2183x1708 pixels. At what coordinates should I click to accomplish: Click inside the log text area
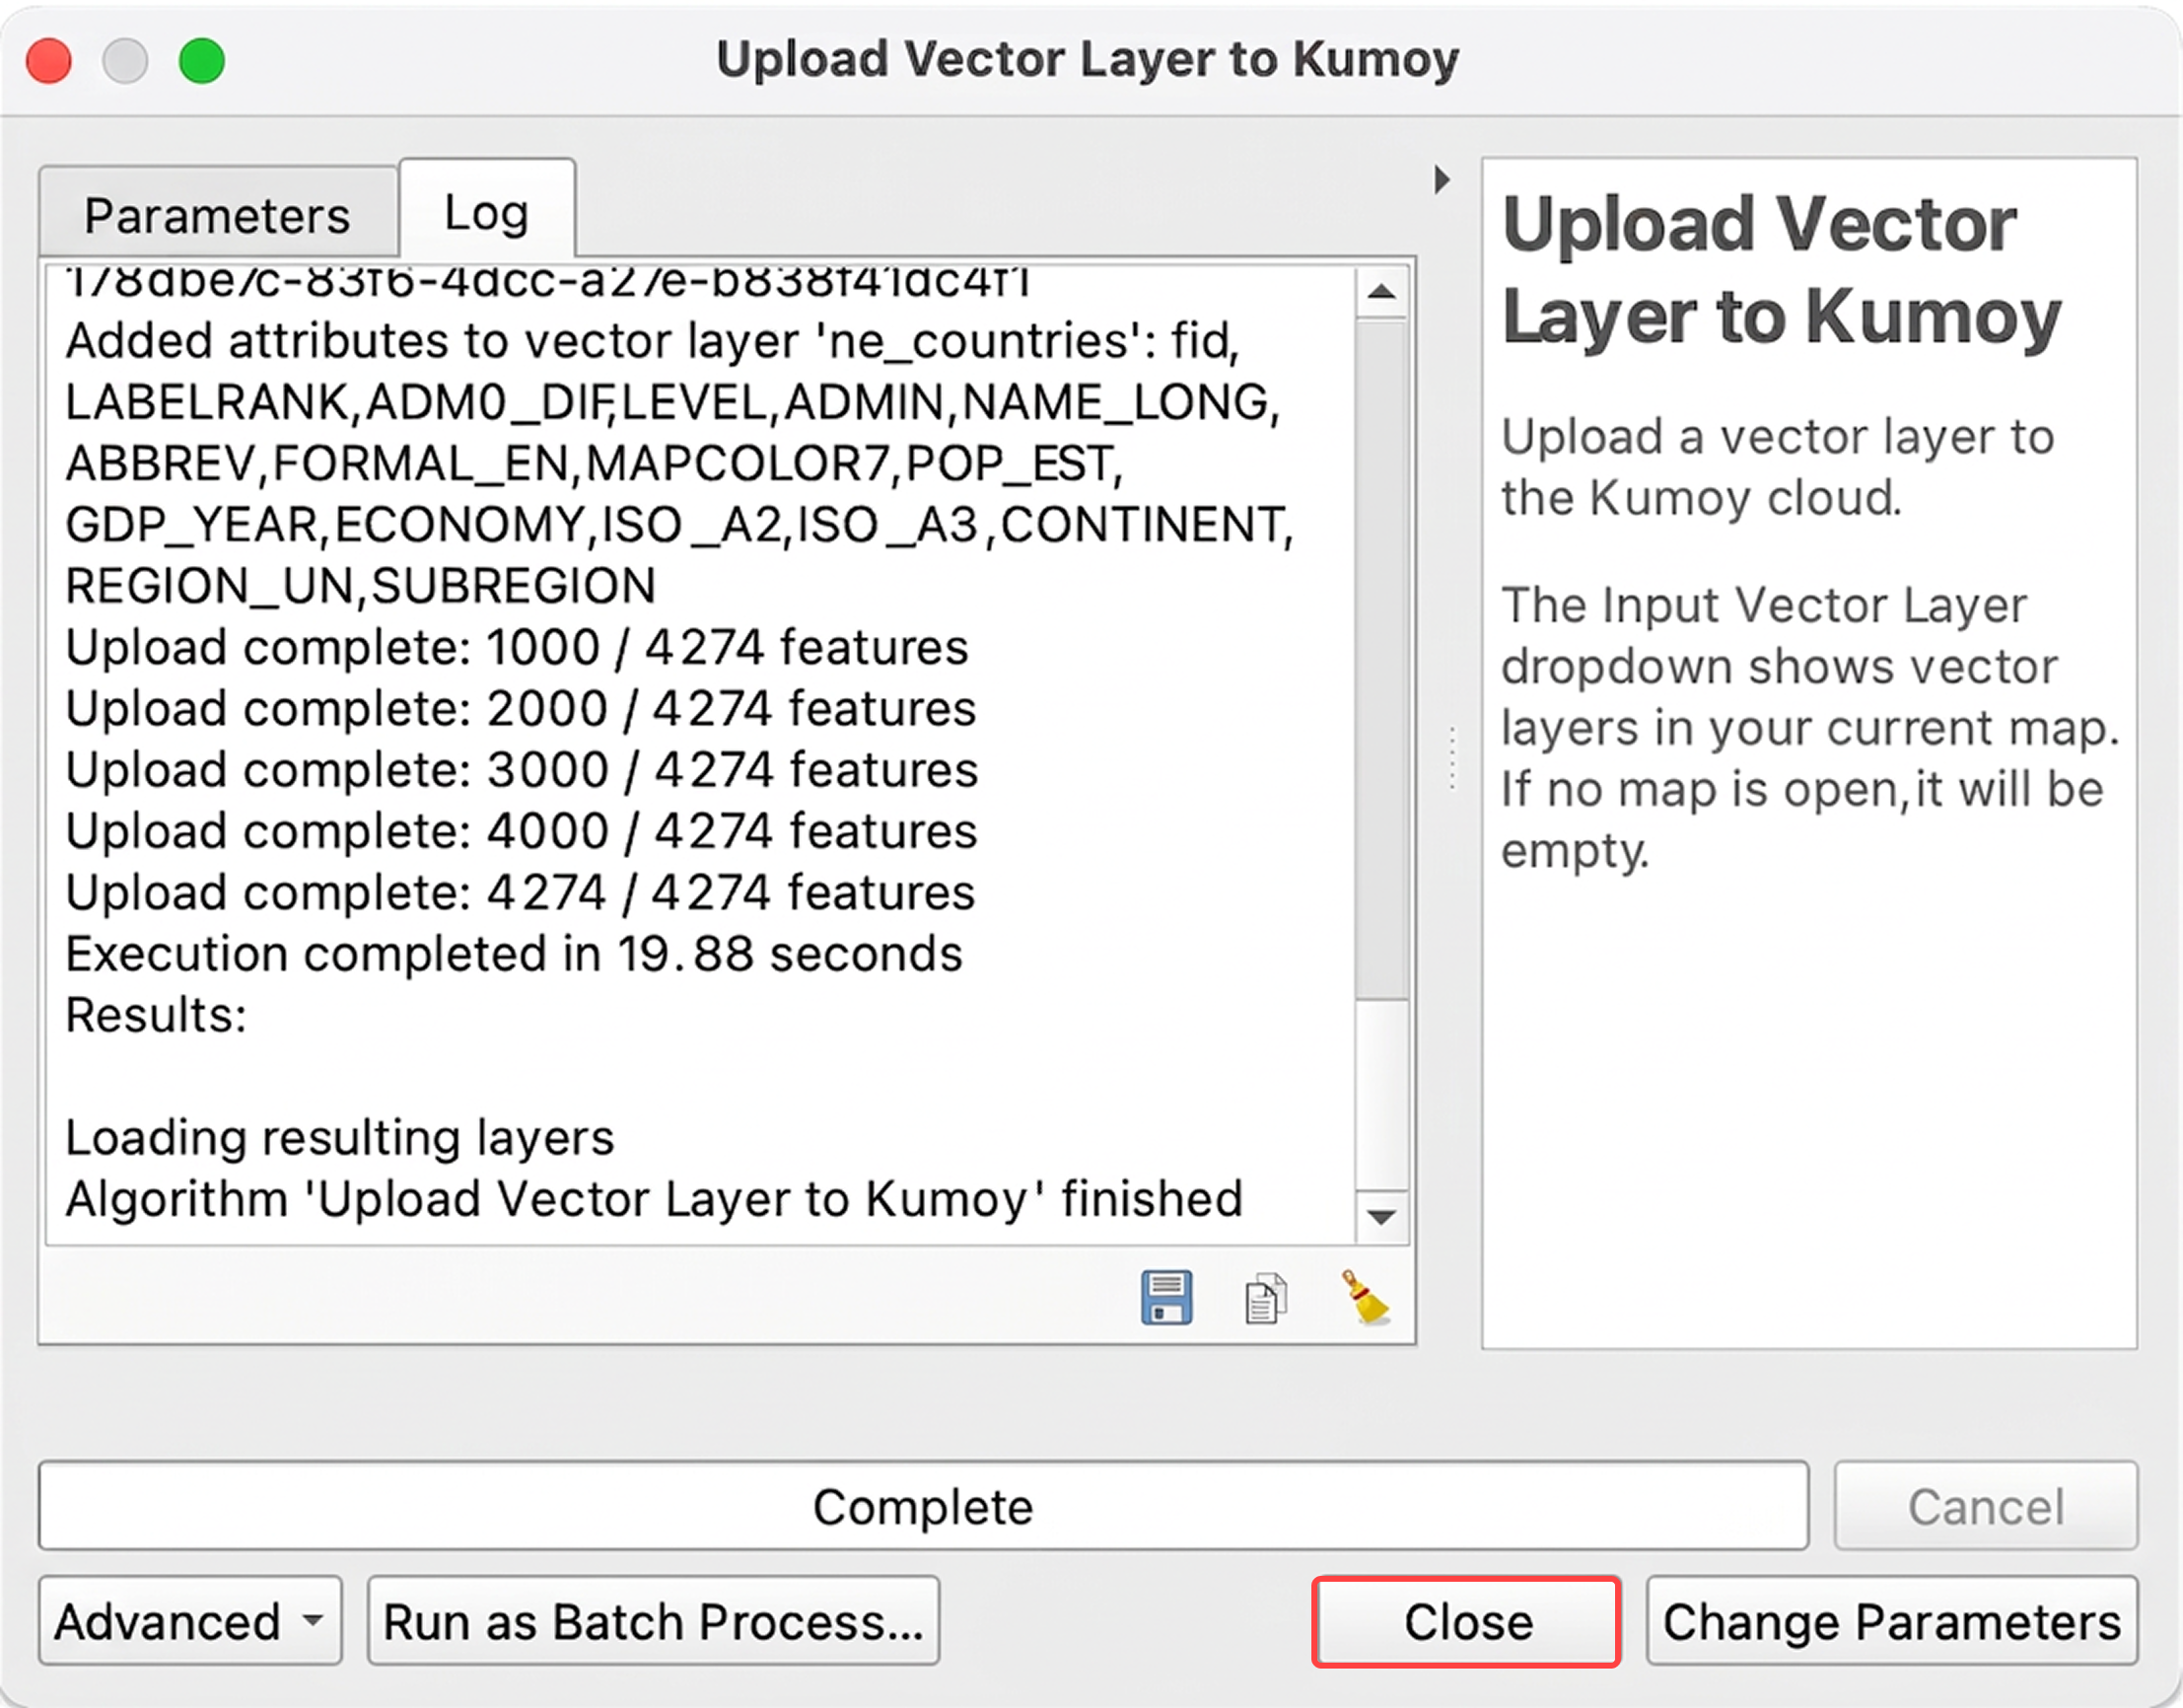pyautogui.click(x=700, y=750)
